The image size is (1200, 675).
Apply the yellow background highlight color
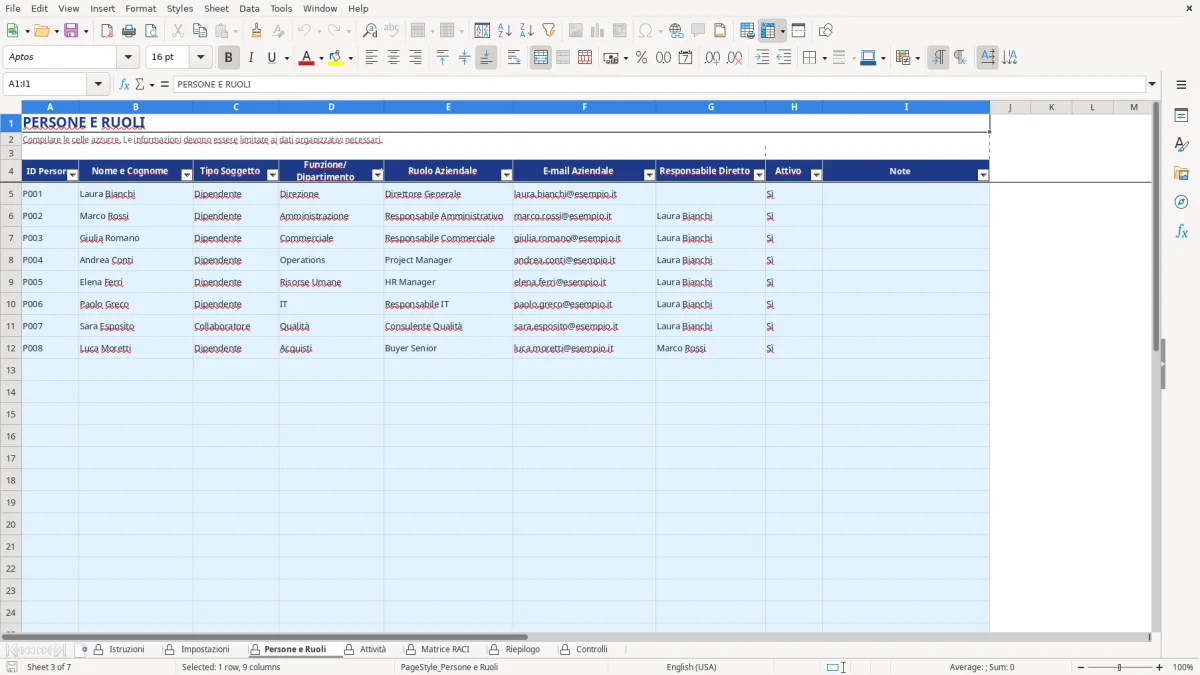coord(335,58)
